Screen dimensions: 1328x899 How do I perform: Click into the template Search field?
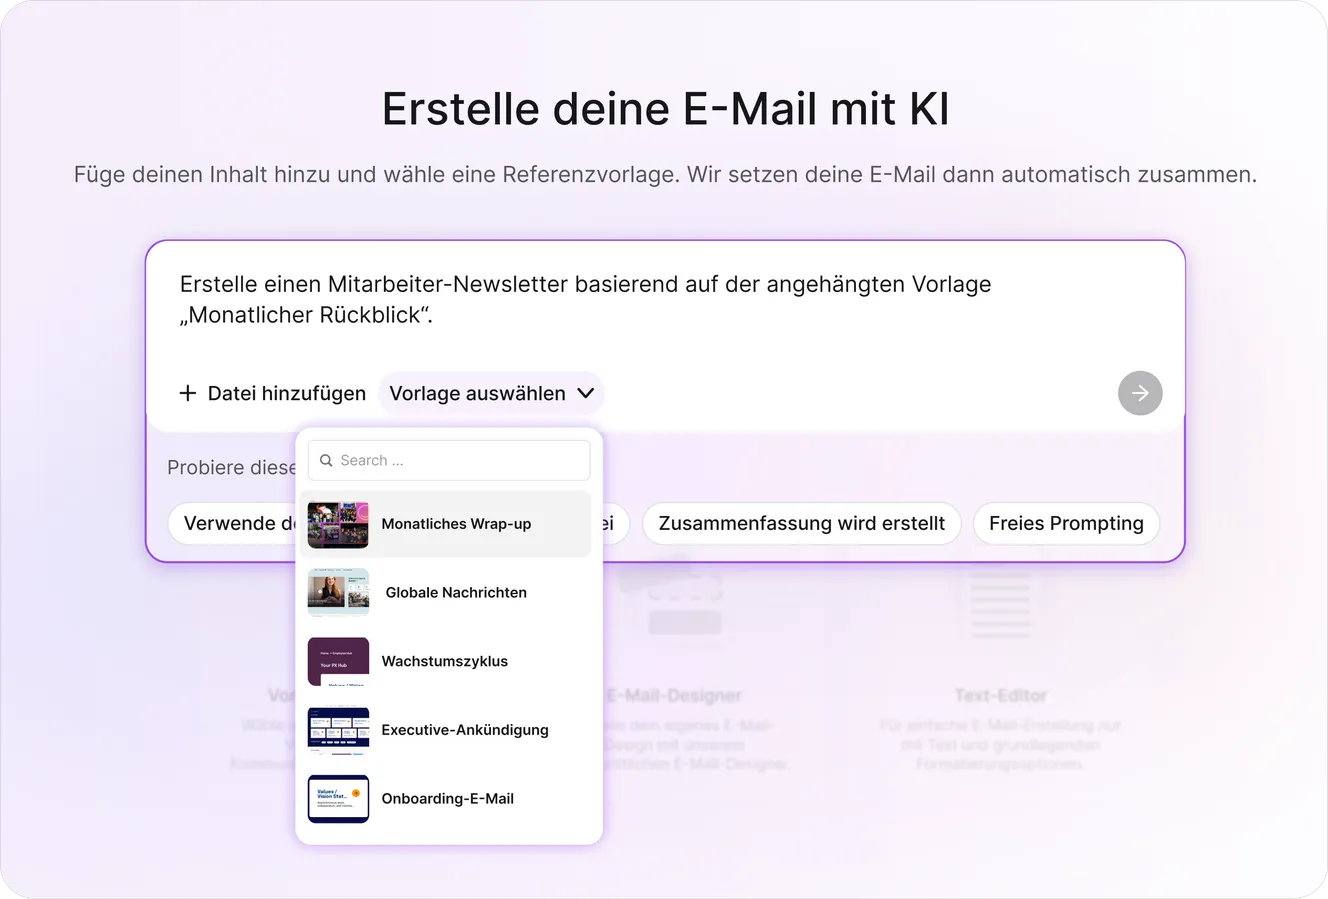tap(449, 461)
